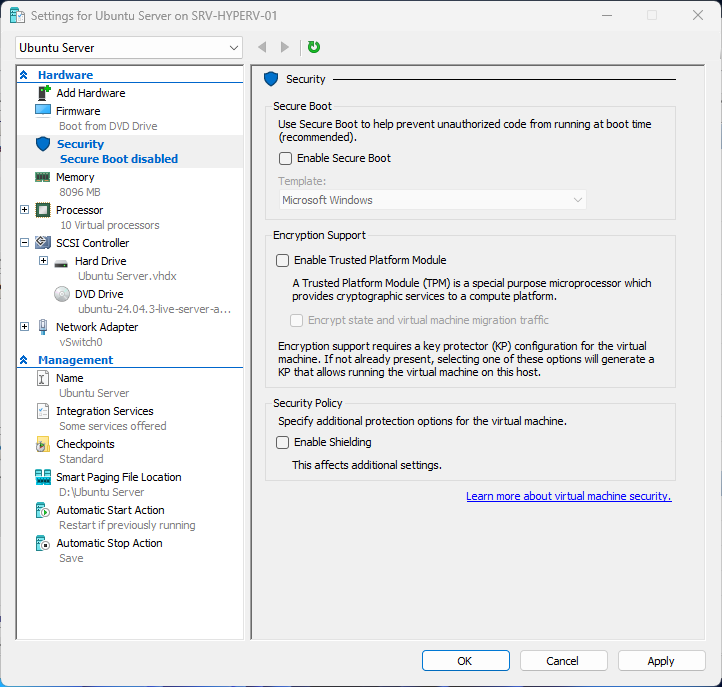Expand the Processor tree node
722x687 pixels.
click(25, 210)
